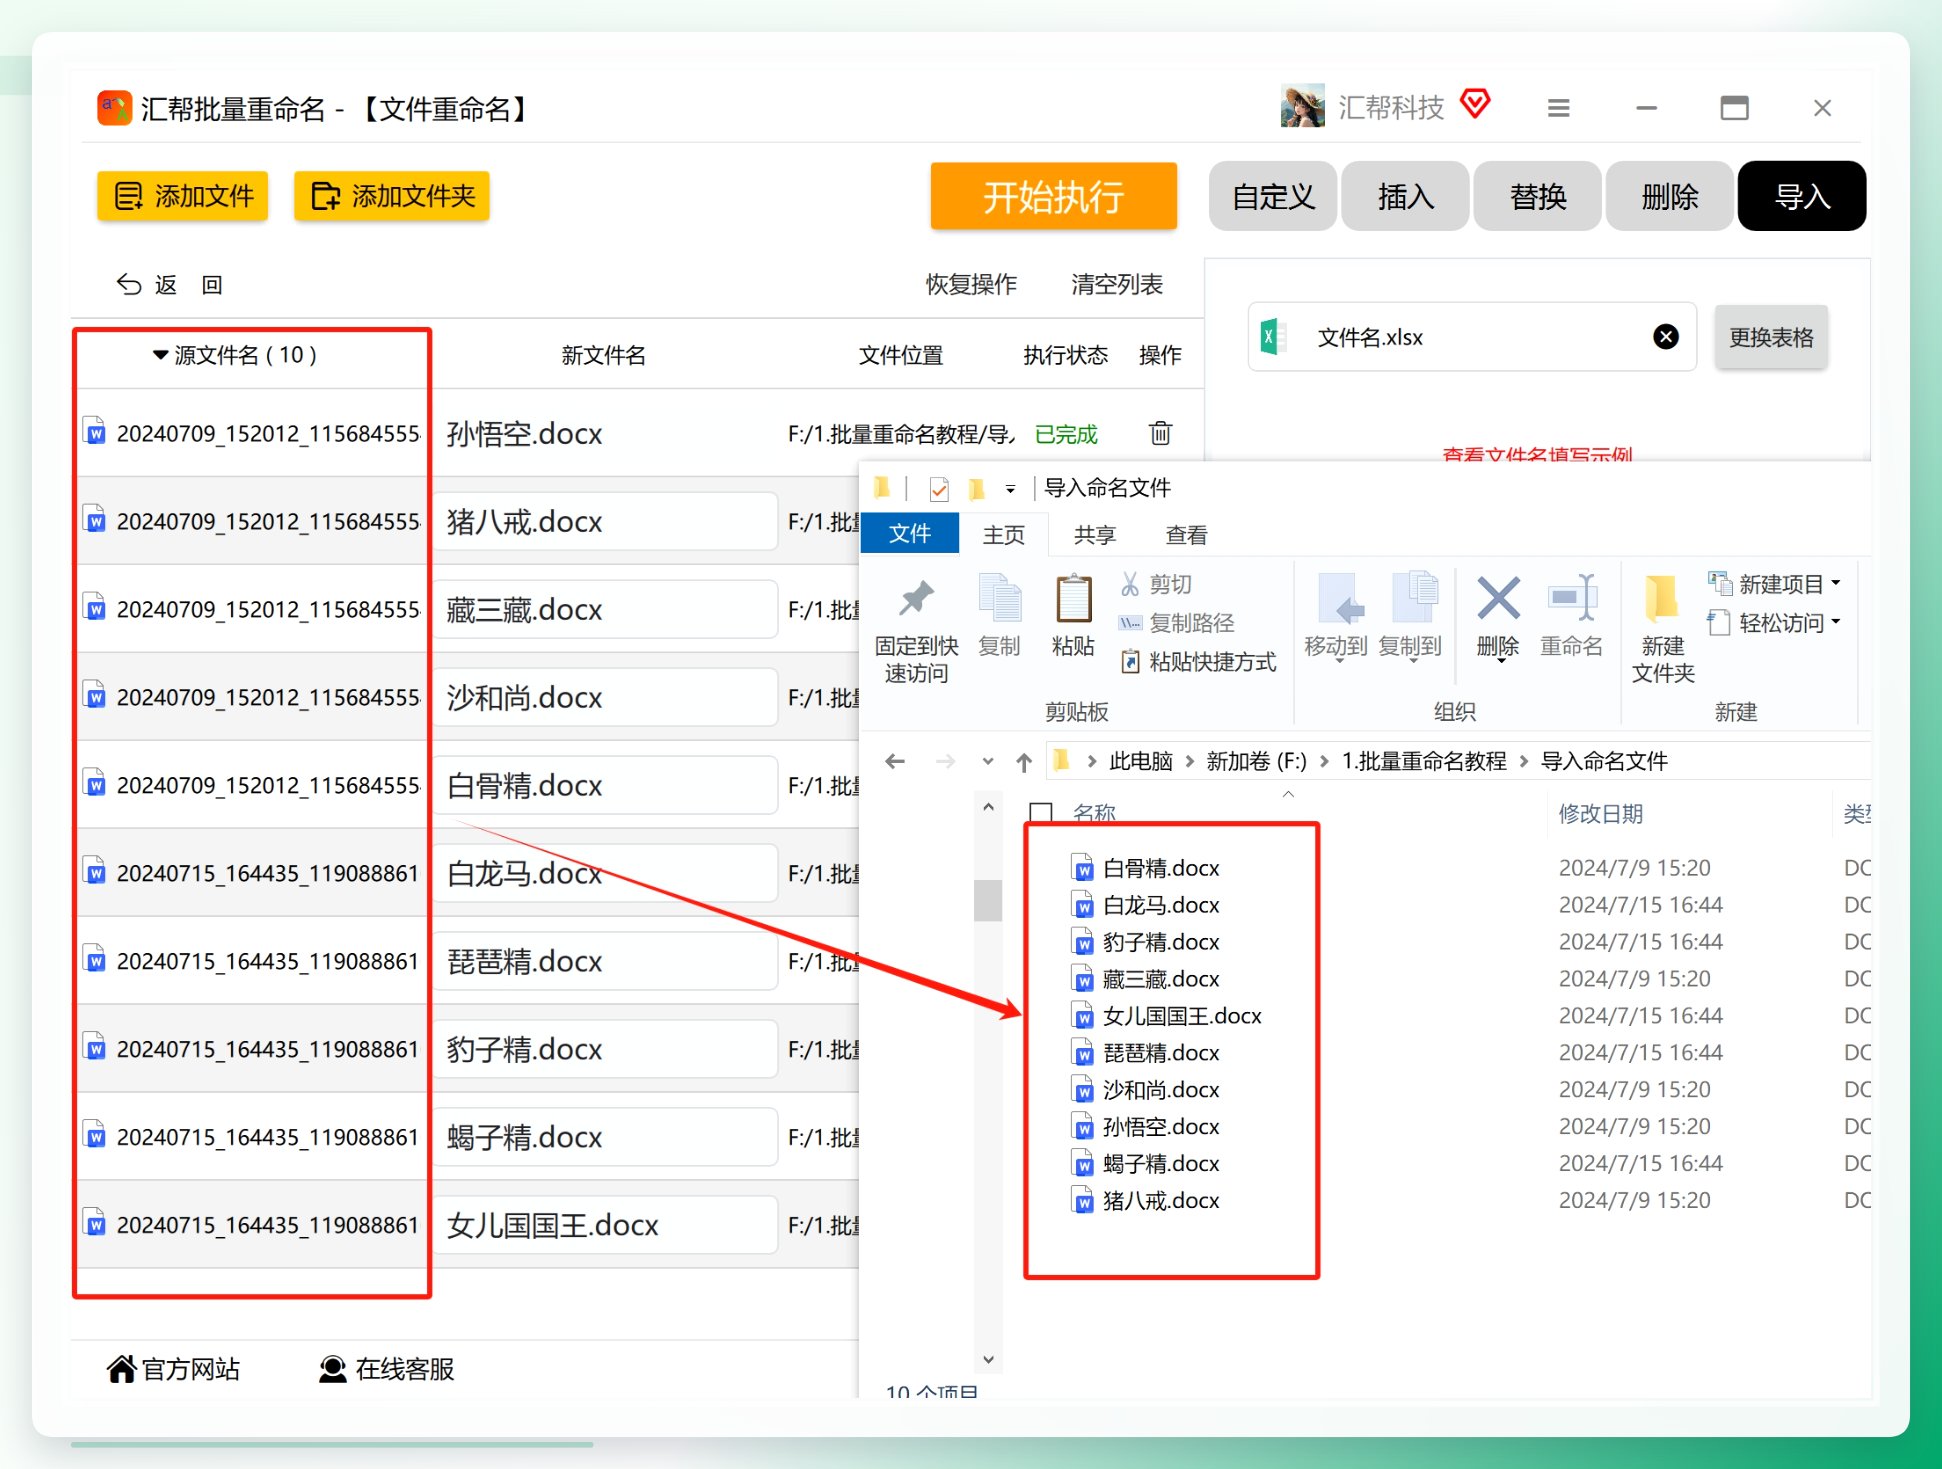Go back with Explorer back arrow
1942x1469 pixels.
(x=895, y=761)
